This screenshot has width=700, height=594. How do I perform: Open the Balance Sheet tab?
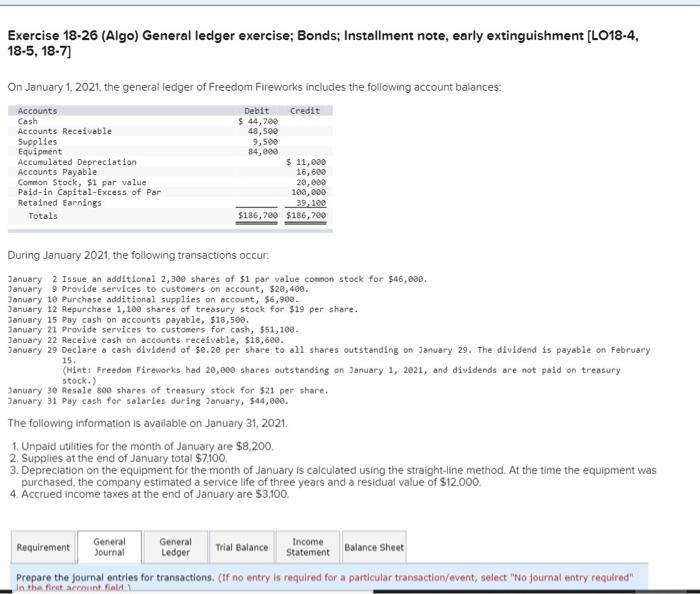tap(374, 547)
